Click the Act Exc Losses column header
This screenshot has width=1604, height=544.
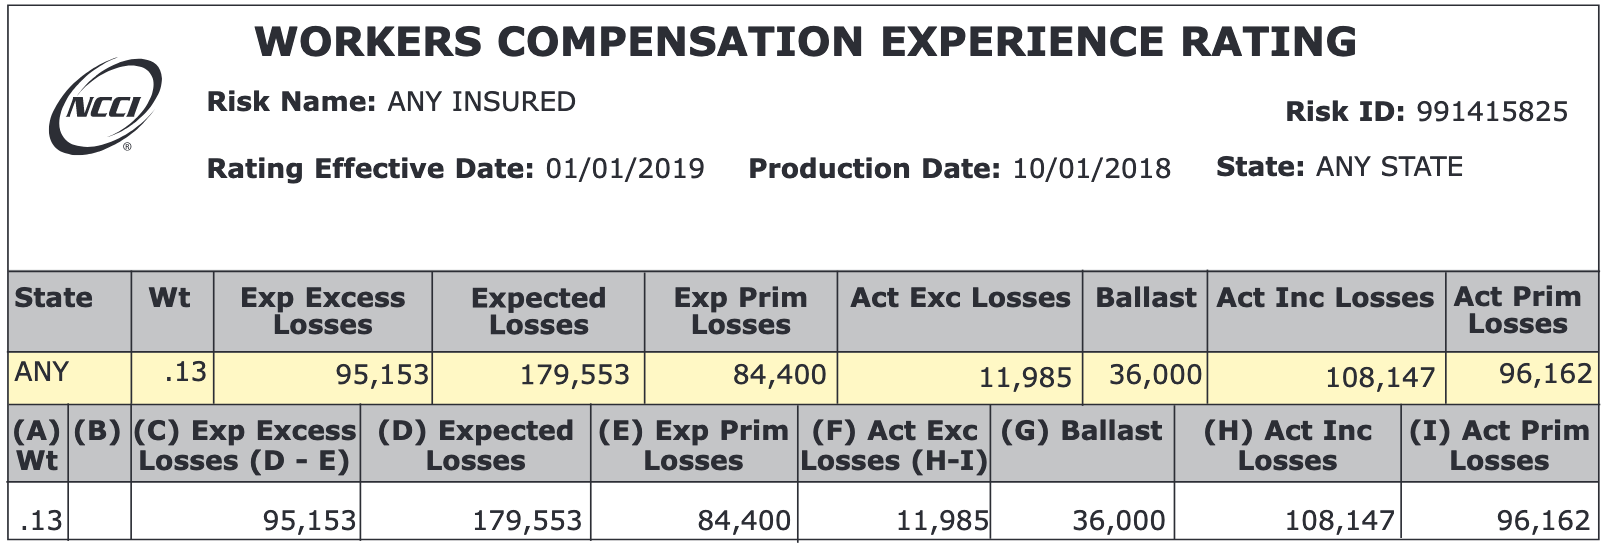(x=960, y=298)
